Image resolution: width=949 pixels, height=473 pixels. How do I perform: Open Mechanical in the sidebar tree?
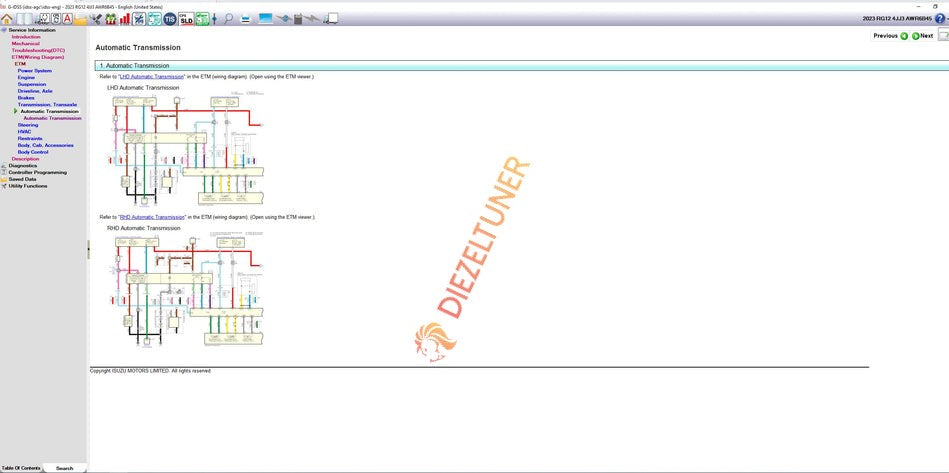coord(25,44)
